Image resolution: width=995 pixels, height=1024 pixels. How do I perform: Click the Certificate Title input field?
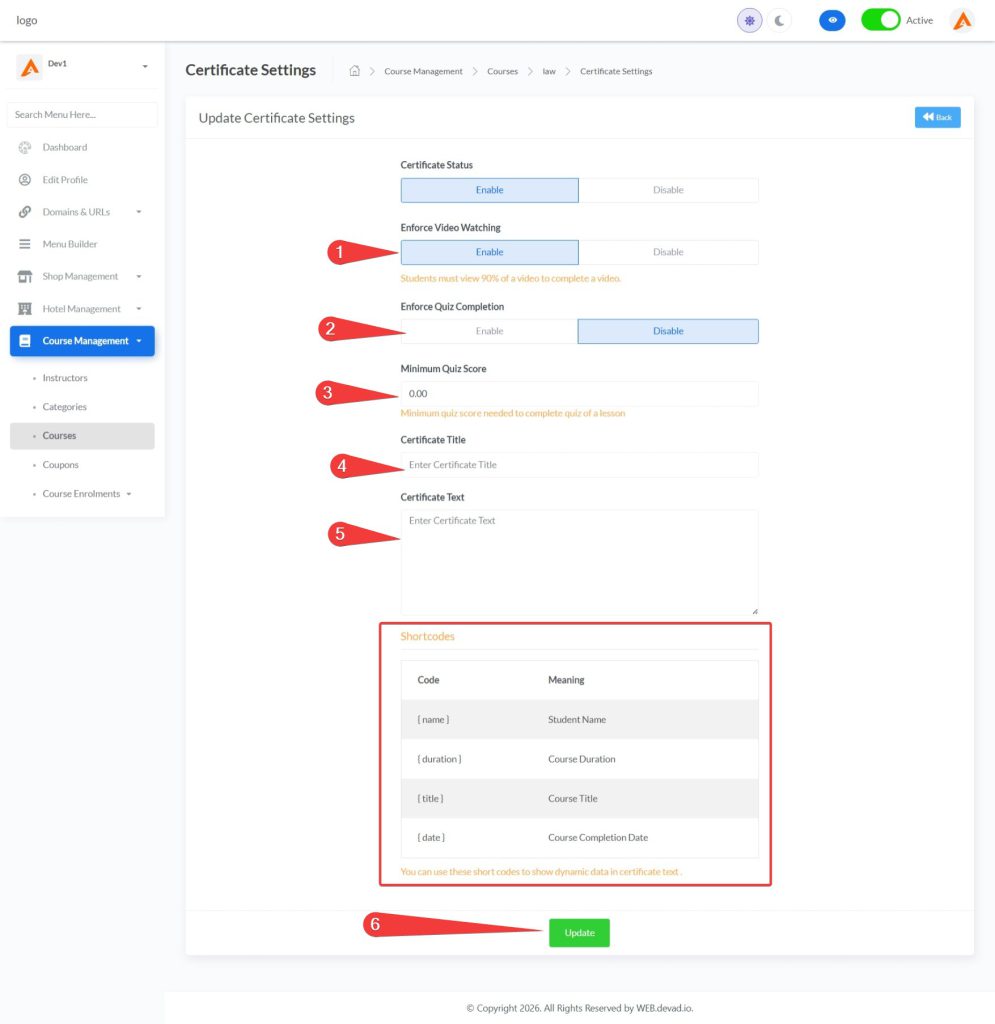pyautogui.click(x=579, y=465)
